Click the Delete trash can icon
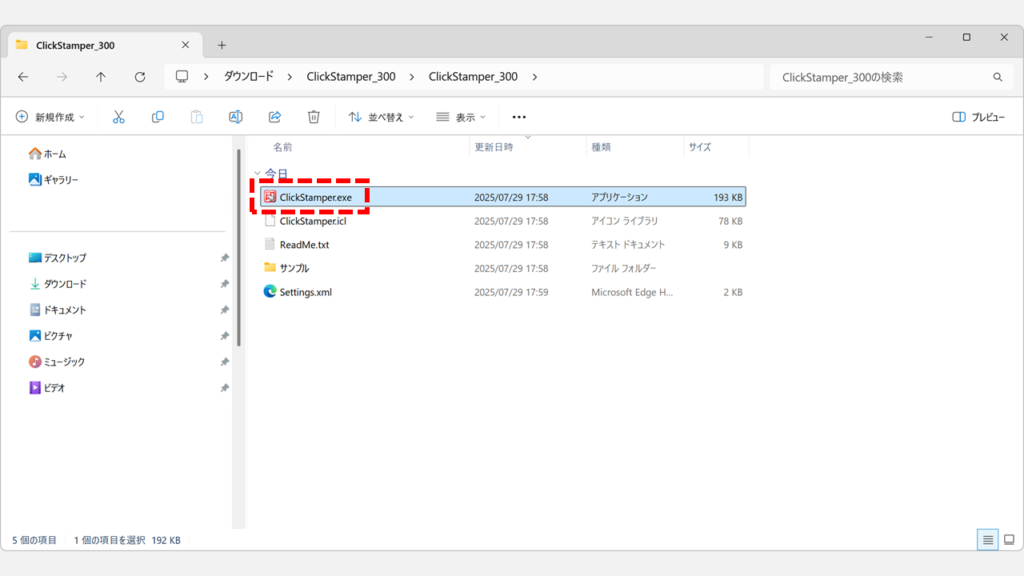This screenshot has width=1024, height=576. [x=313, y=117]
